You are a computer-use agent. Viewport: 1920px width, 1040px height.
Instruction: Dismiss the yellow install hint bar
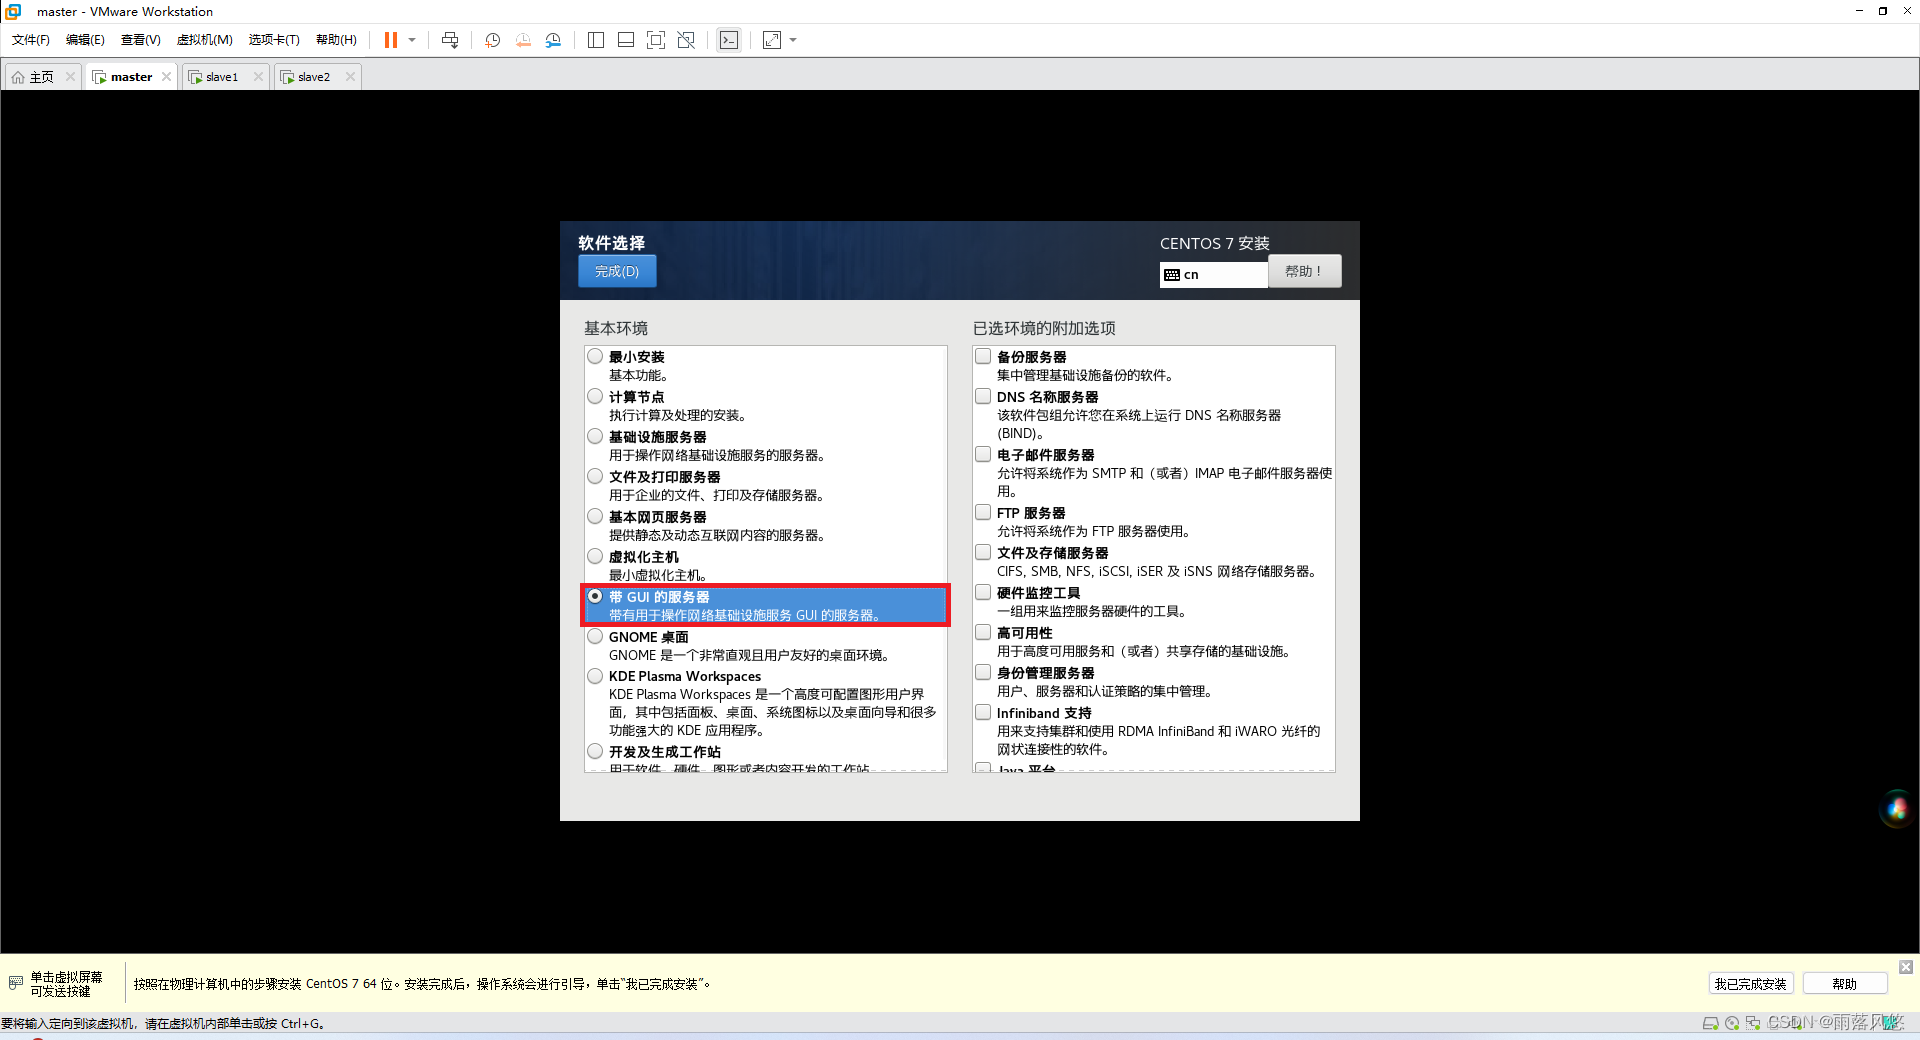point(1906,967)
